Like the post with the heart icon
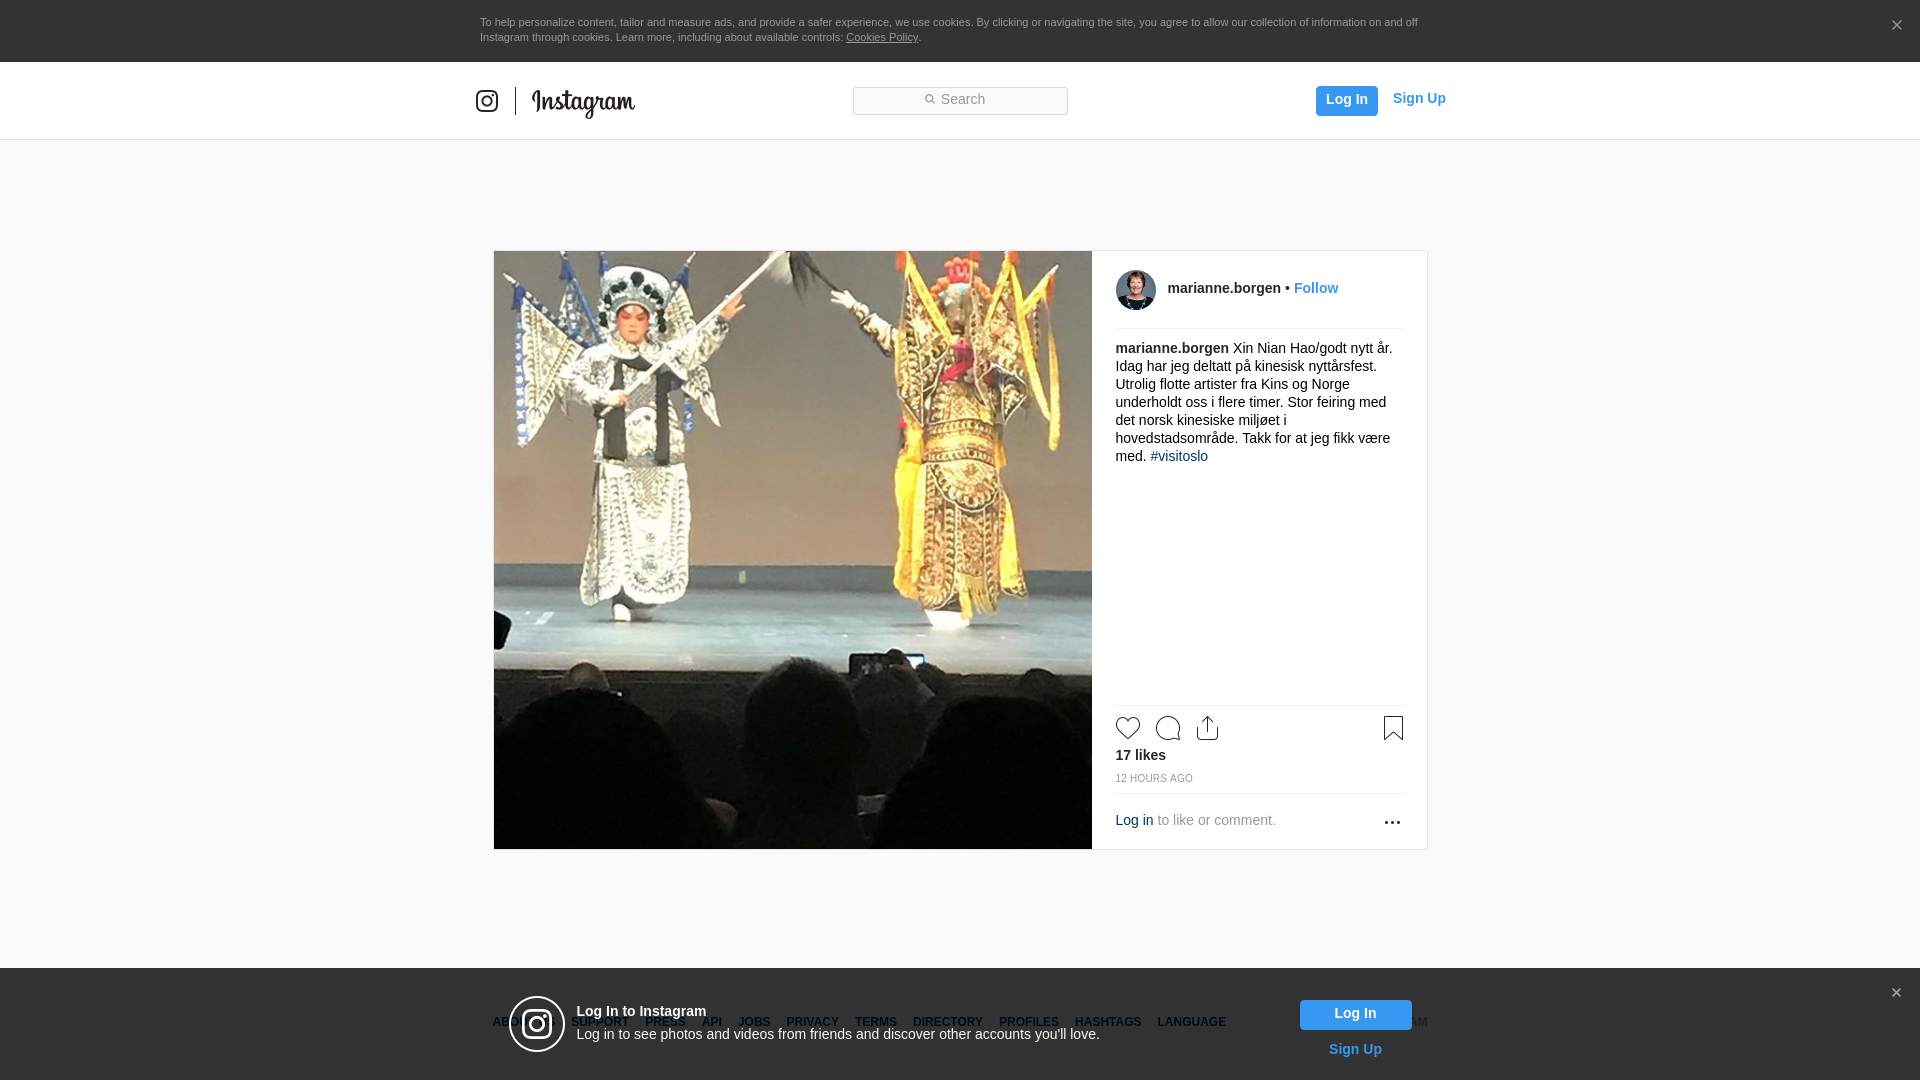Image resolution: width=1920 pixels, height=1080 pixels. (1128, 728)
